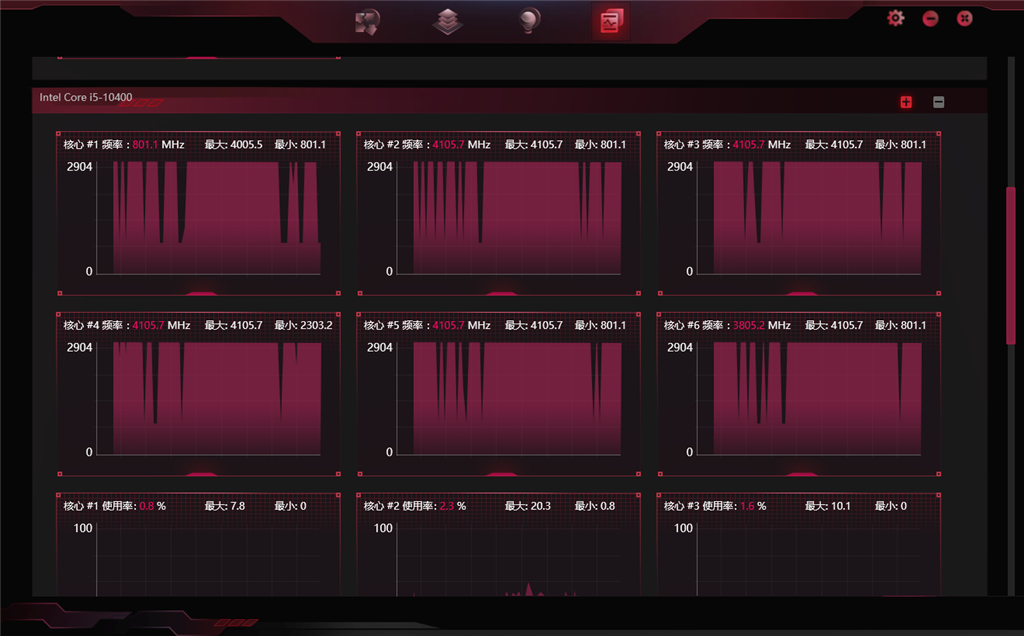Open the settings gear icon
The width and height of the screenshot is (1024, 636).
(895, 17)
